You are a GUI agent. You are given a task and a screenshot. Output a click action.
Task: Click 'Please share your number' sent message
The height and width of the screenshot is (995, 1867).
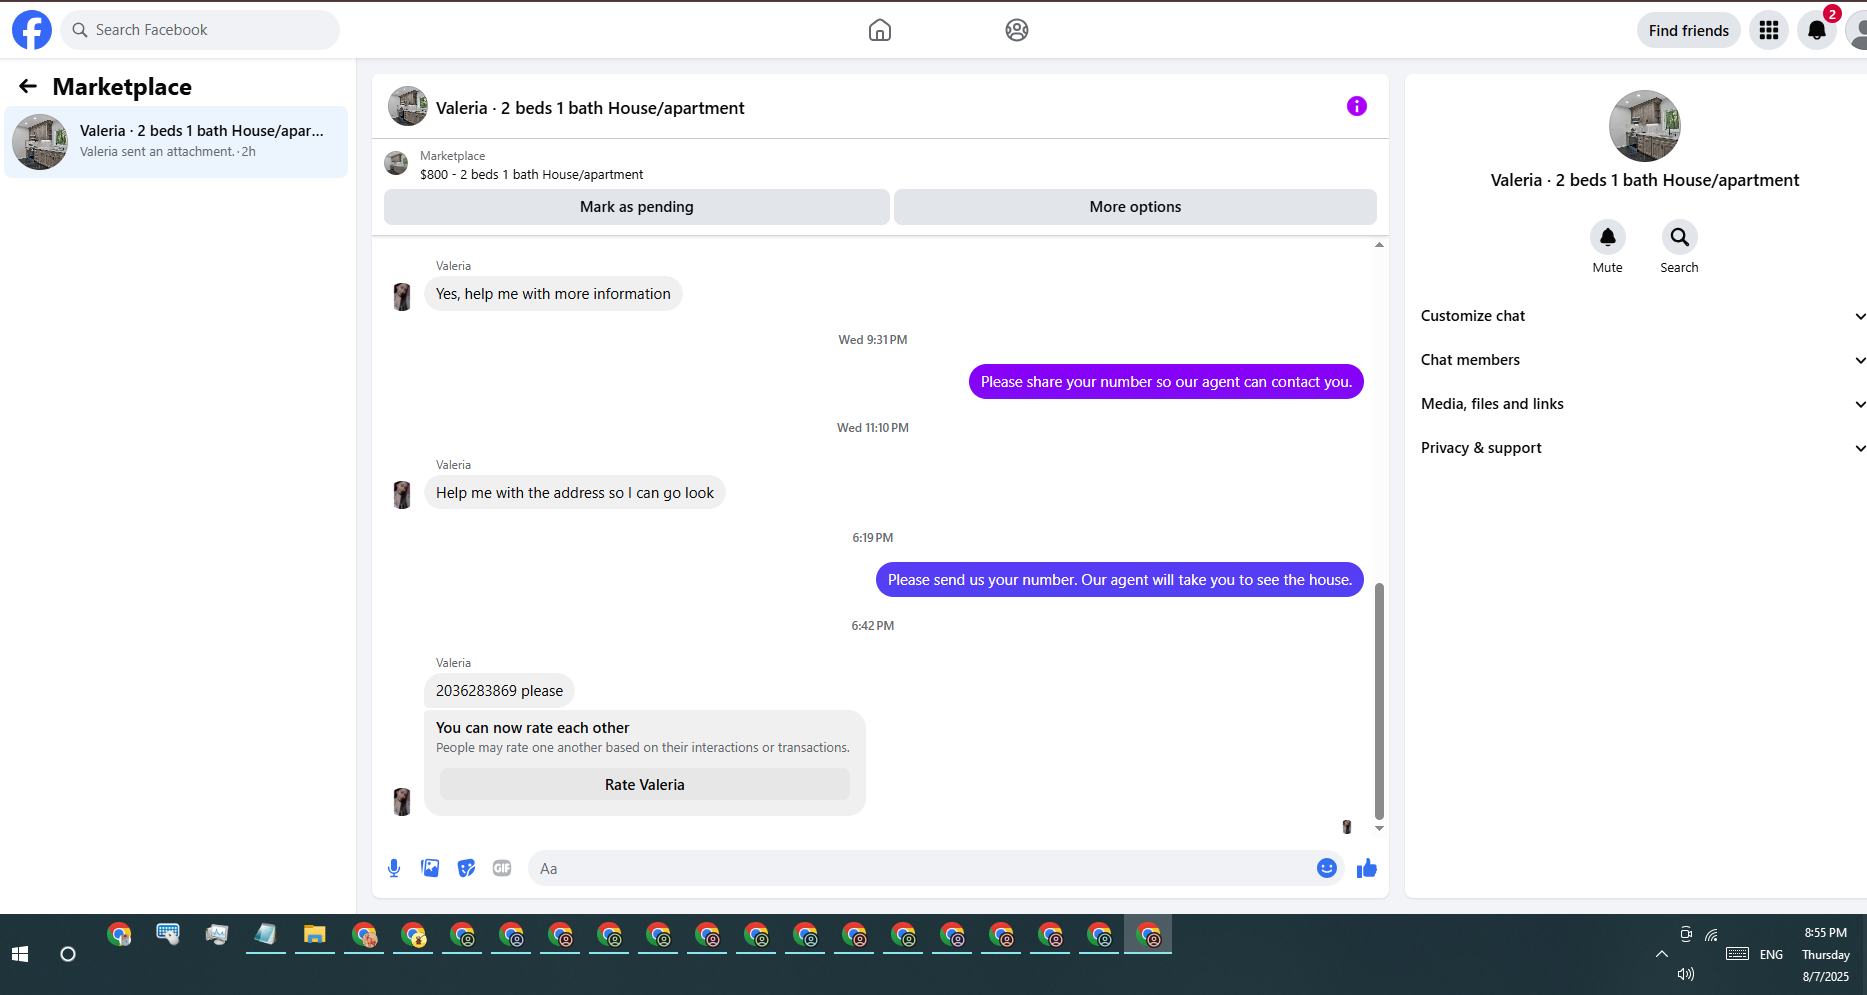[x=1166, y=382]
